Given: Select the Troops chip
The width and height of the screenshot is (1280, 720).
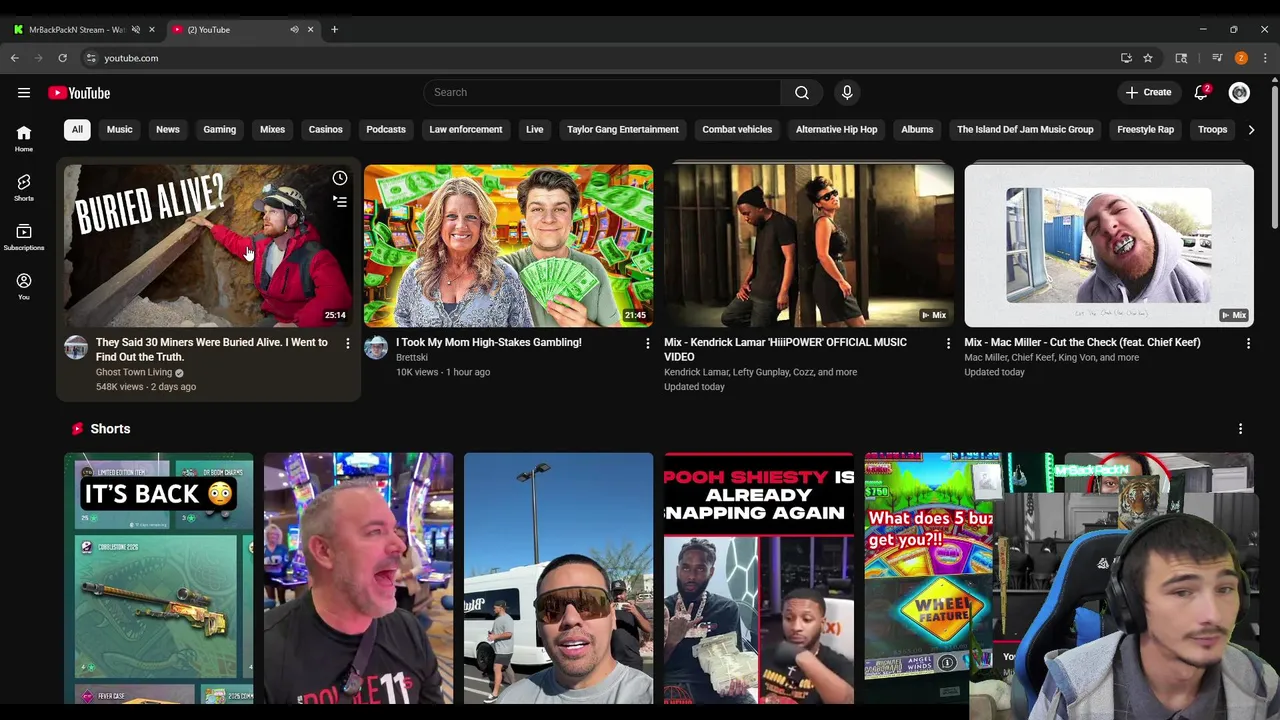Looking at the screenshot, I should (1213, 129).
